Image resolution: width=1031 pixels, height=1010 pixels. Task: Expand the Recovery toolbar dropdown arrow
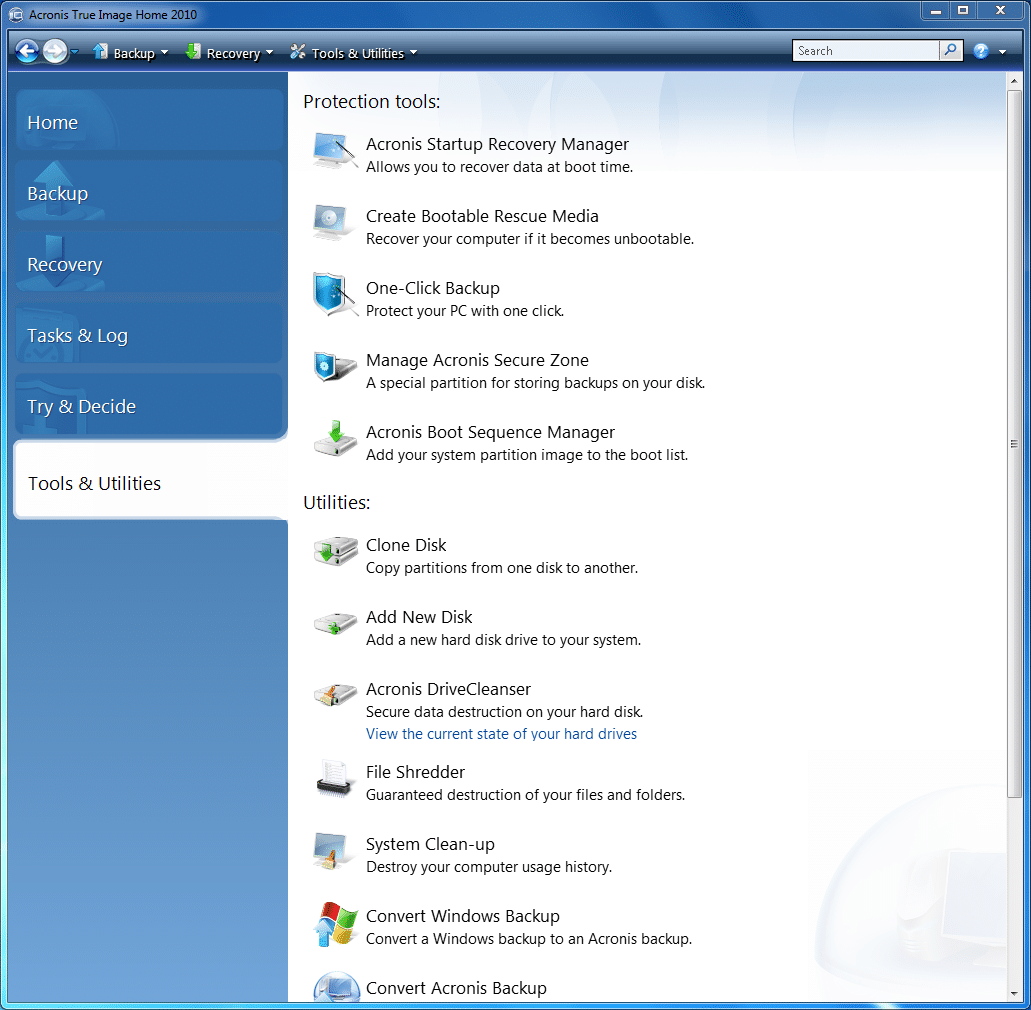pyautogui.click(x=270, y=53)
